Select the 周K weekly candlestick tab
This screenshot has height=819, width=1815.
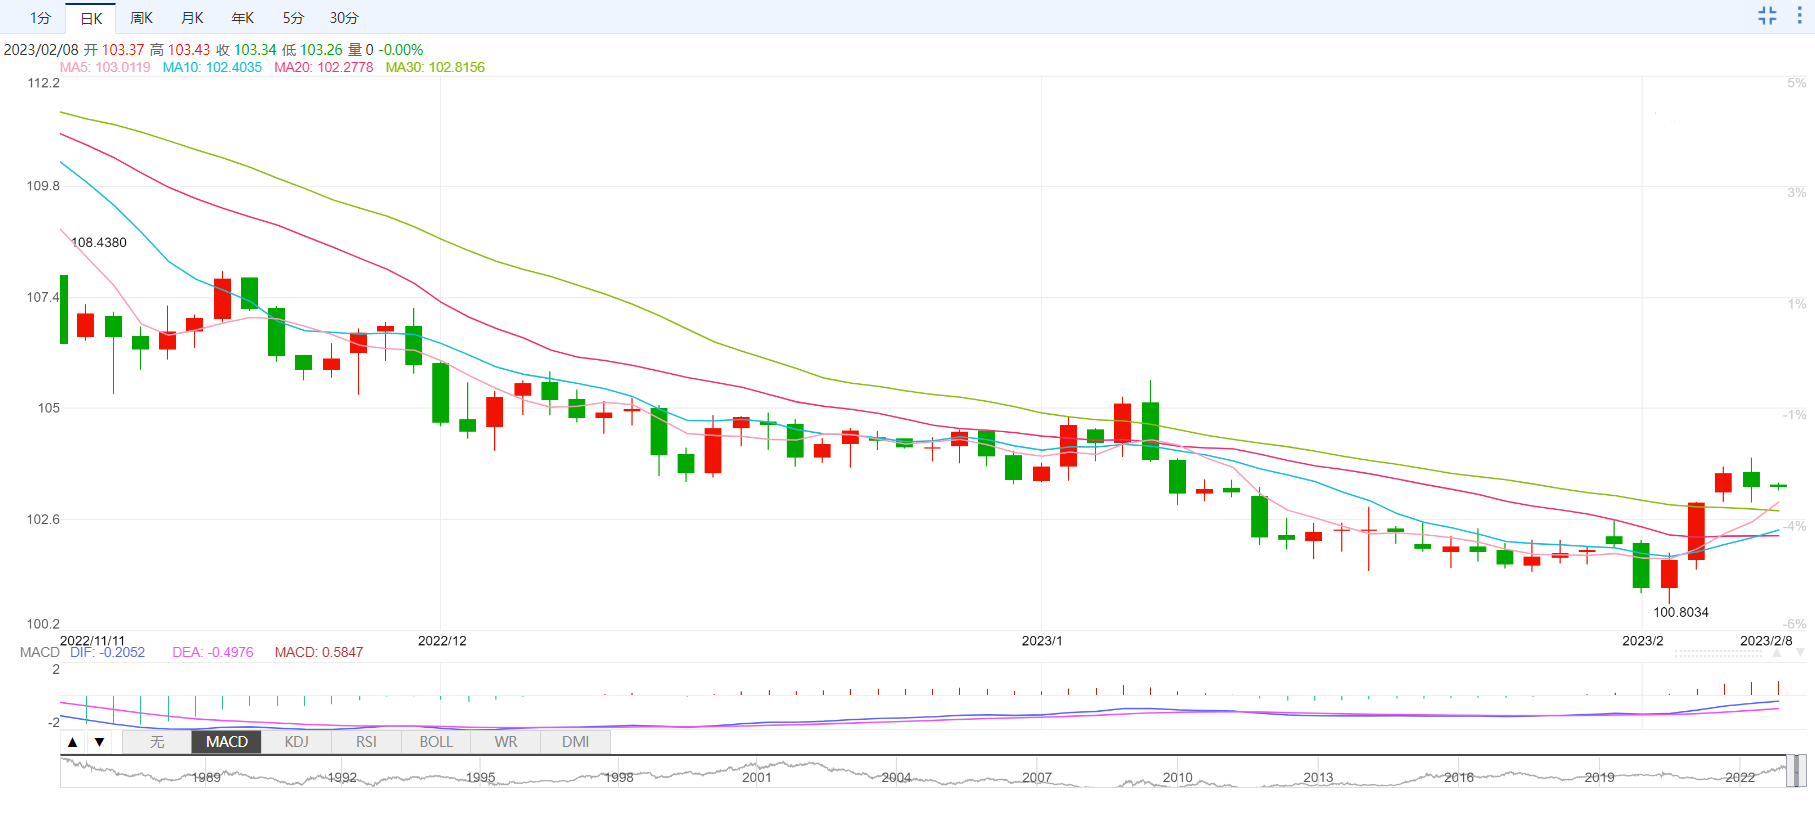141,18
